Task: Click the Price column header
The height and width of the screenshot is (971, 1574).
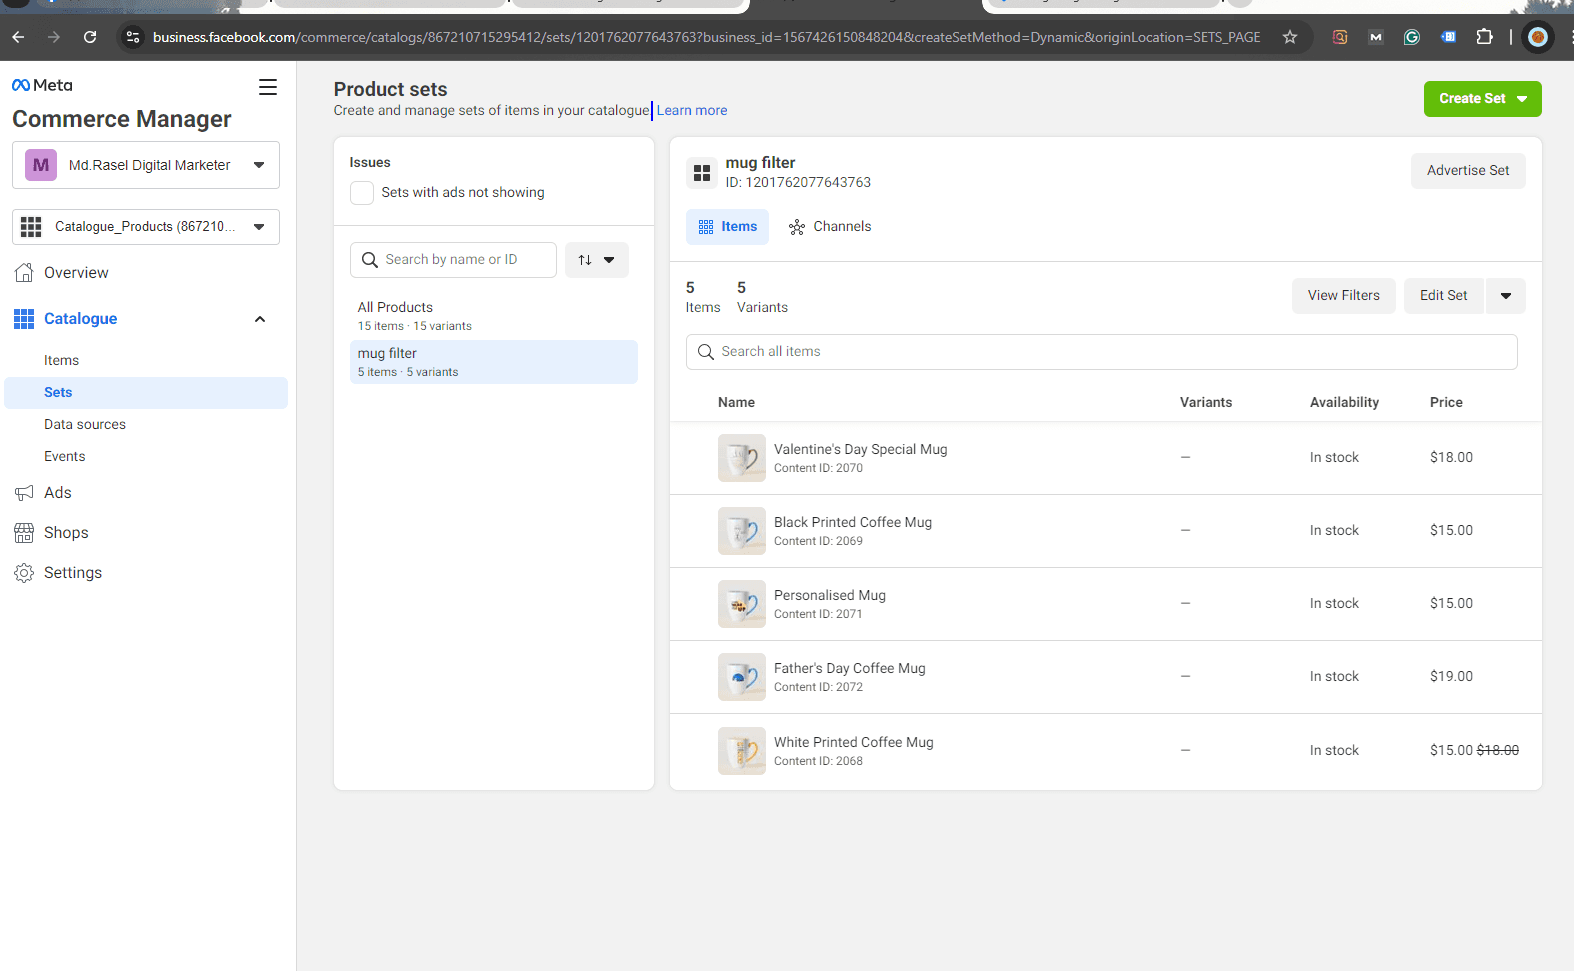Action: coord(1446,402)
